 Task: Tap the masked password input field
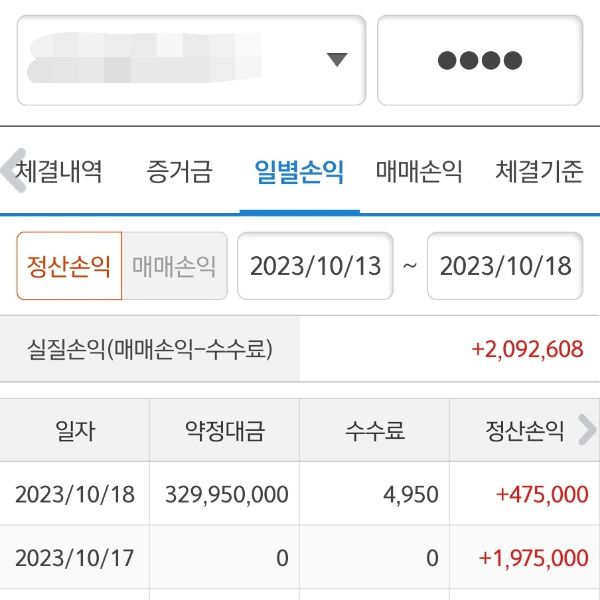click(479, 60)
